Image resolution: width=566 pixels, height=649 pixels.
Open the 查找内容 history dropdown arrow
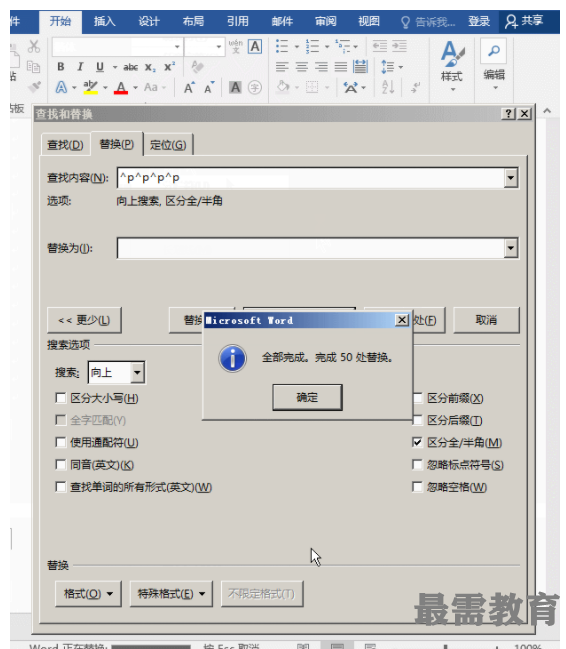(511, 178)
